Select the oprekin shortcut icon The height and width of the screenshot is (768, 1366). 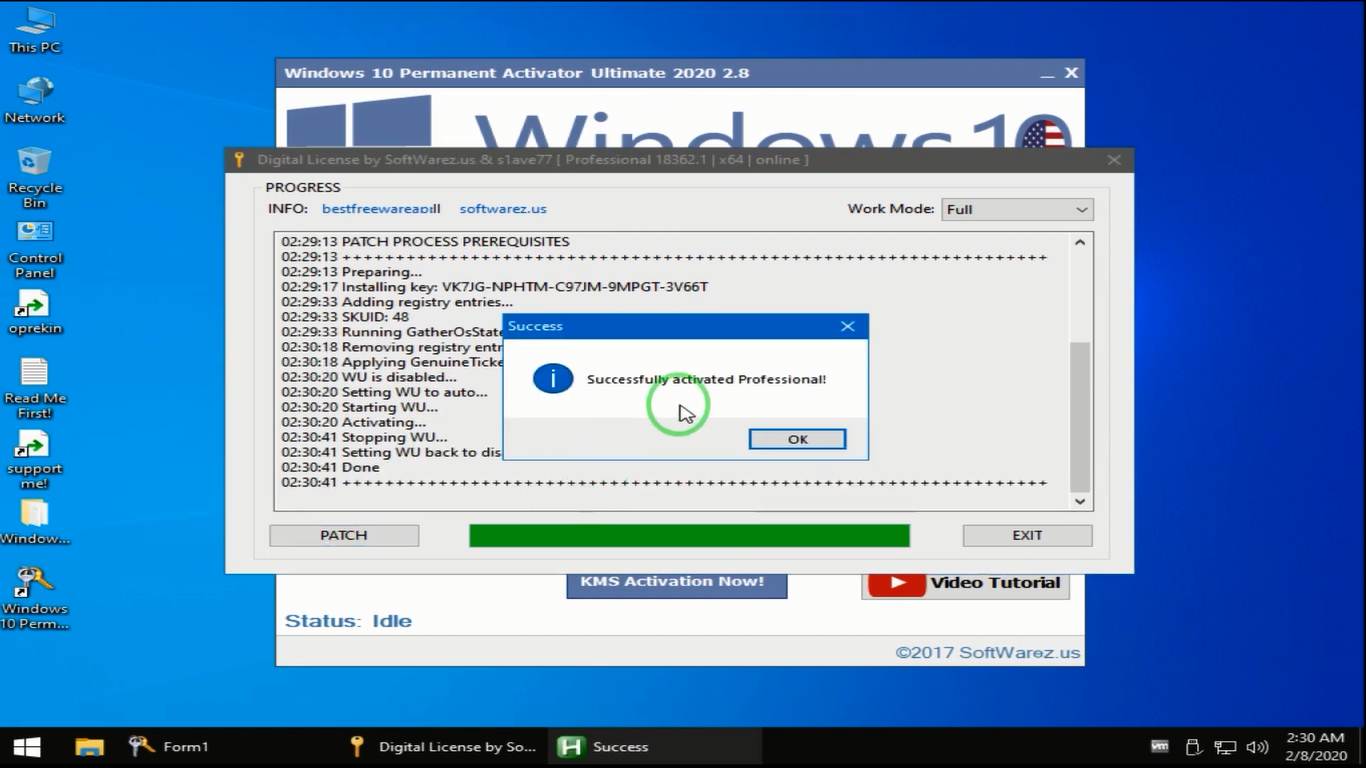[x=35, y=313]
